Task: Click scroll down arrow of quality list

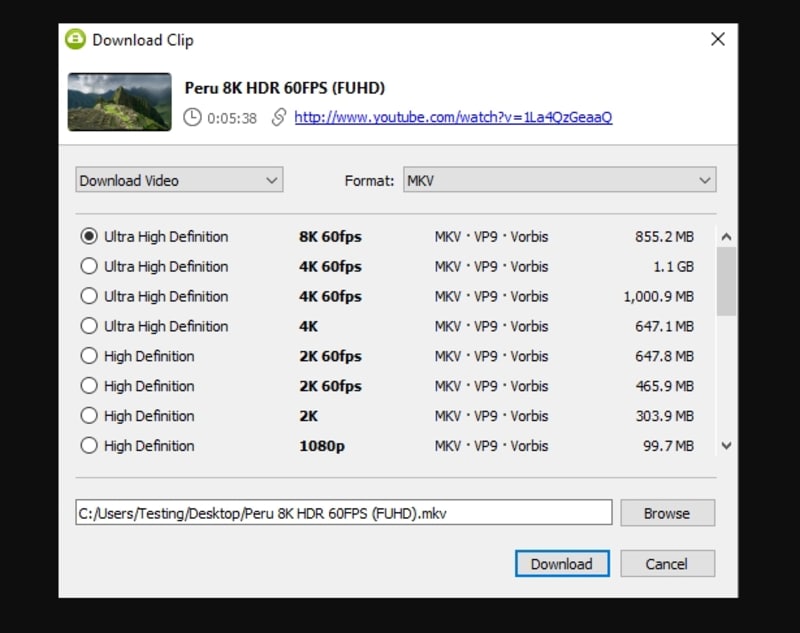Action: (x=727, y=445)
